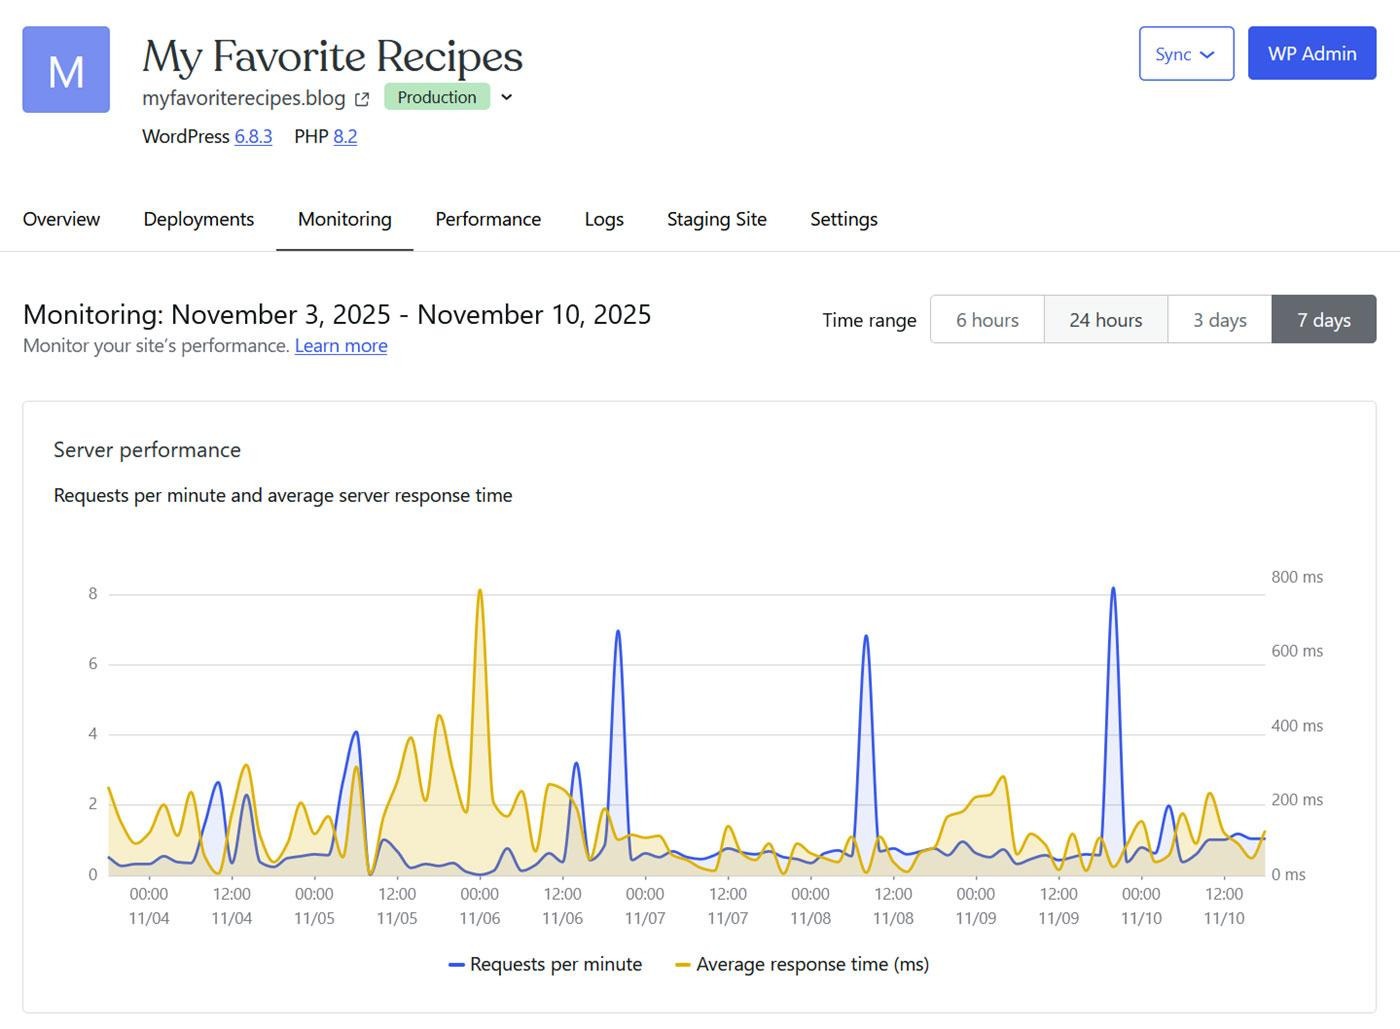Screen dimensions: 1400x1029
Task: Switch to the Overview tab
Action: [61, 219]
